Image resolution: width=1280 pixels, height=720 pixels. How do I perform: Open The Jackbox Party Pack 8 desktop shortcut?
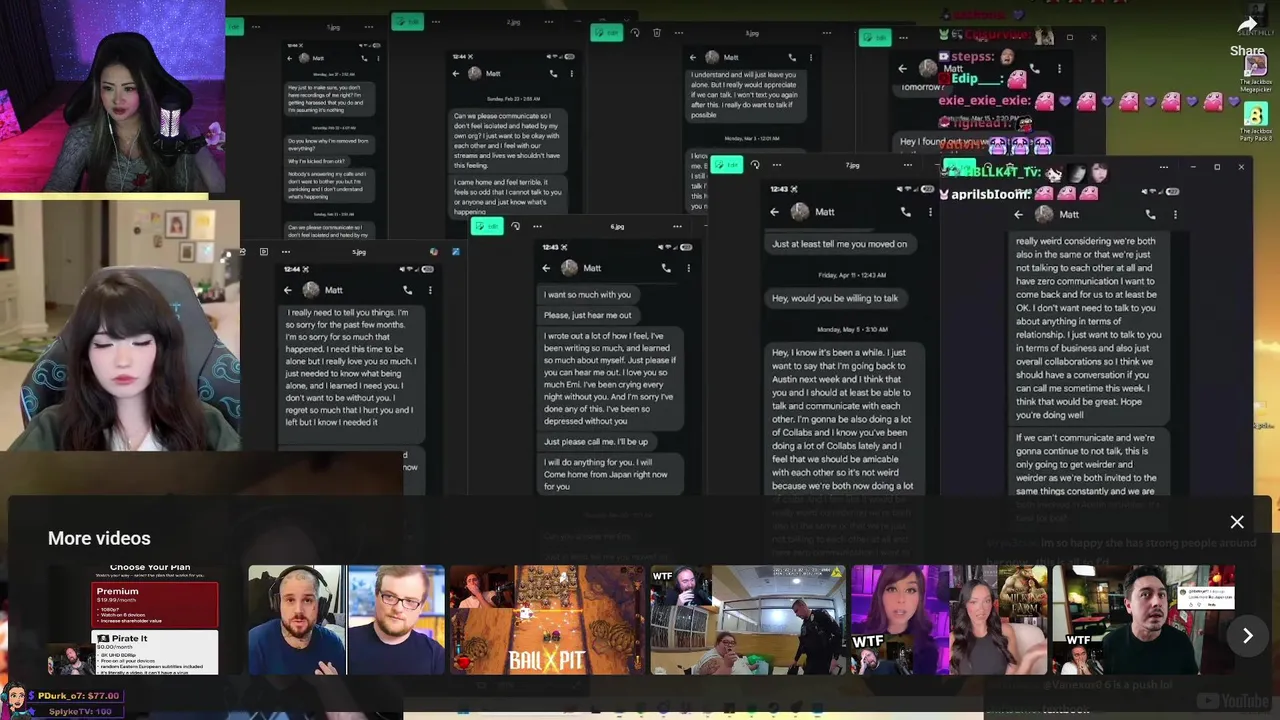1256,123
